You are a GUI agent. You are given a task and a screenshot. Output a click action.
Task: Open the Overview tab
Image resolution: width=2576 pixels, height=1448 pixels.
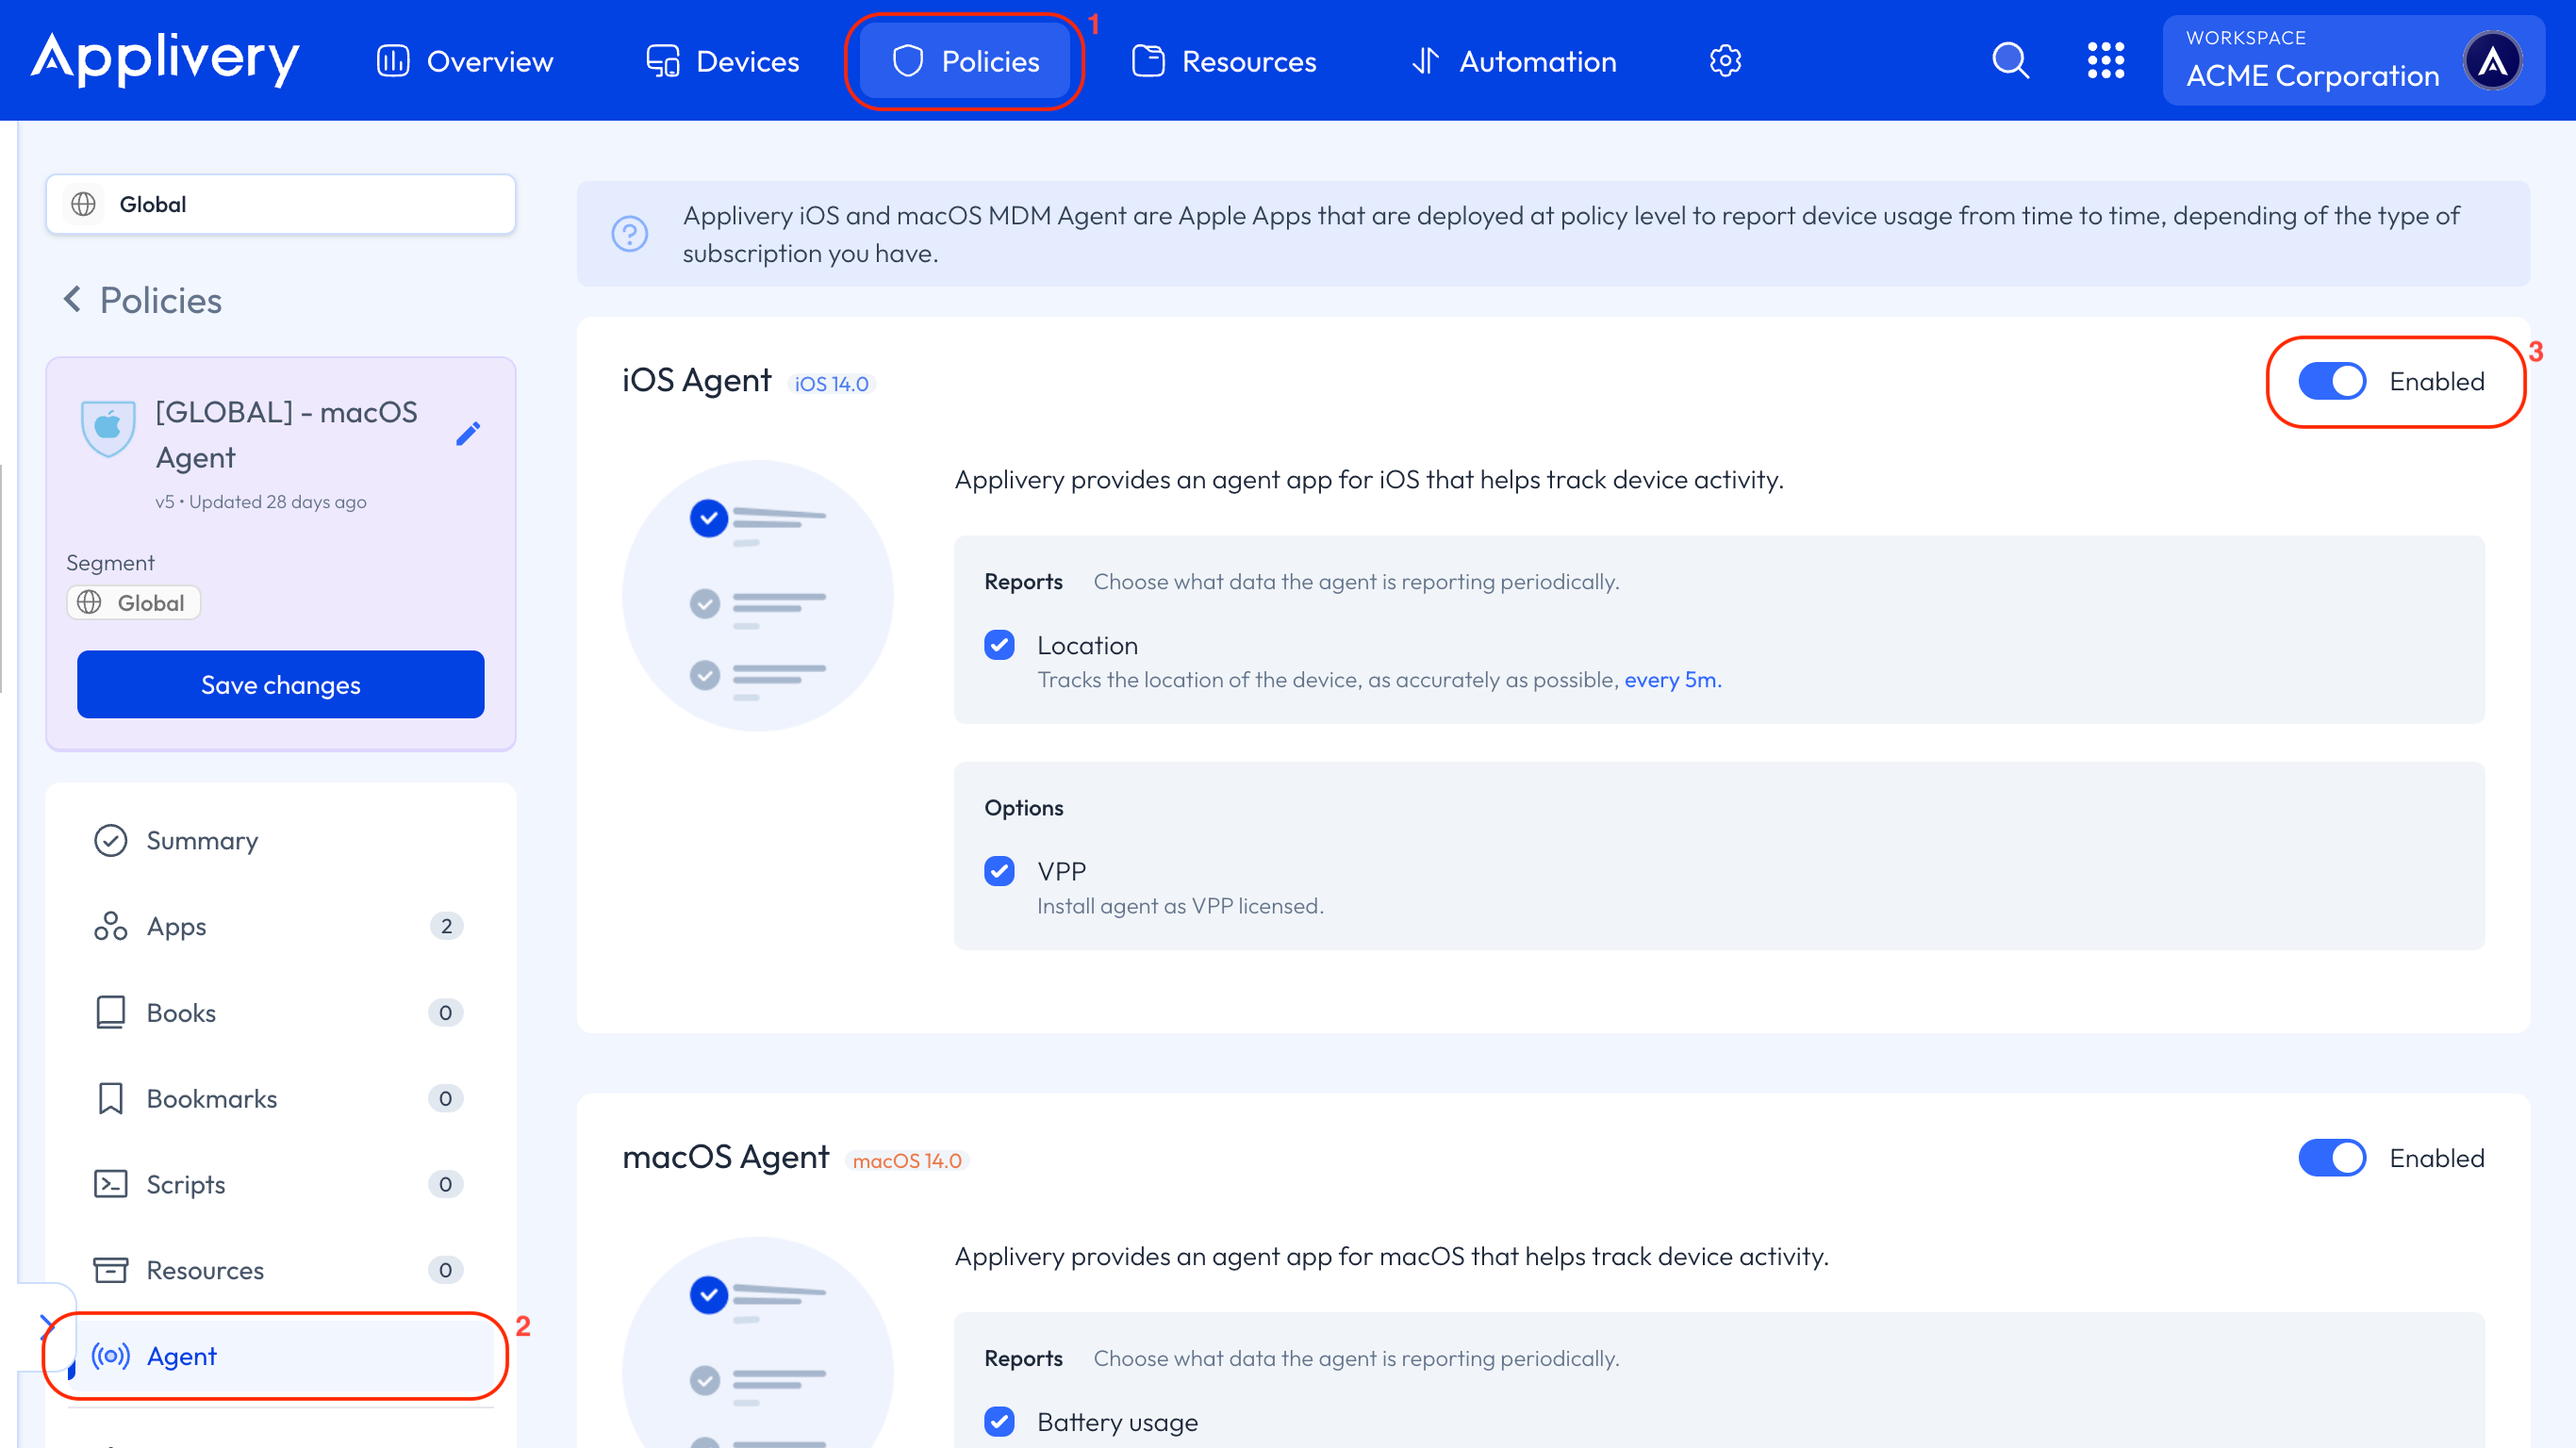pos(465,61)
